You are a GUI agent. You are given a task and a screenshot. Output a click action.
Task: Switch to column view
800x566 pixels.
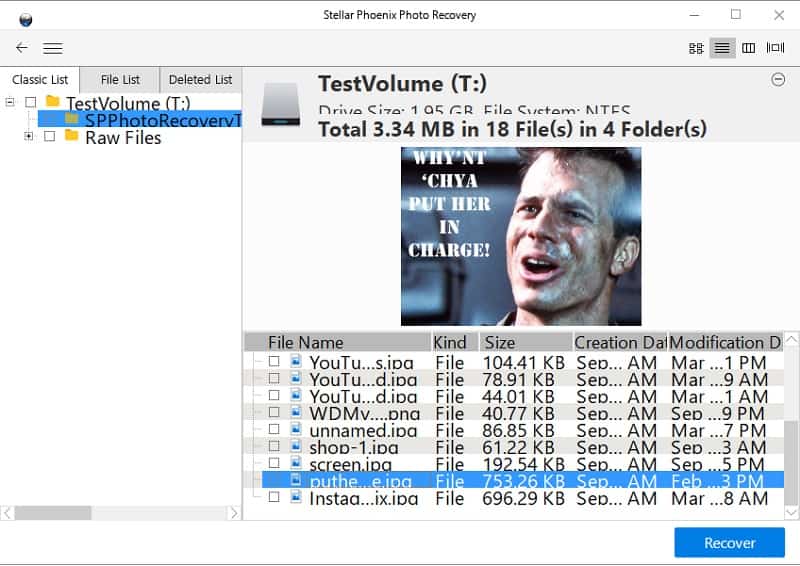click(748, 48)
